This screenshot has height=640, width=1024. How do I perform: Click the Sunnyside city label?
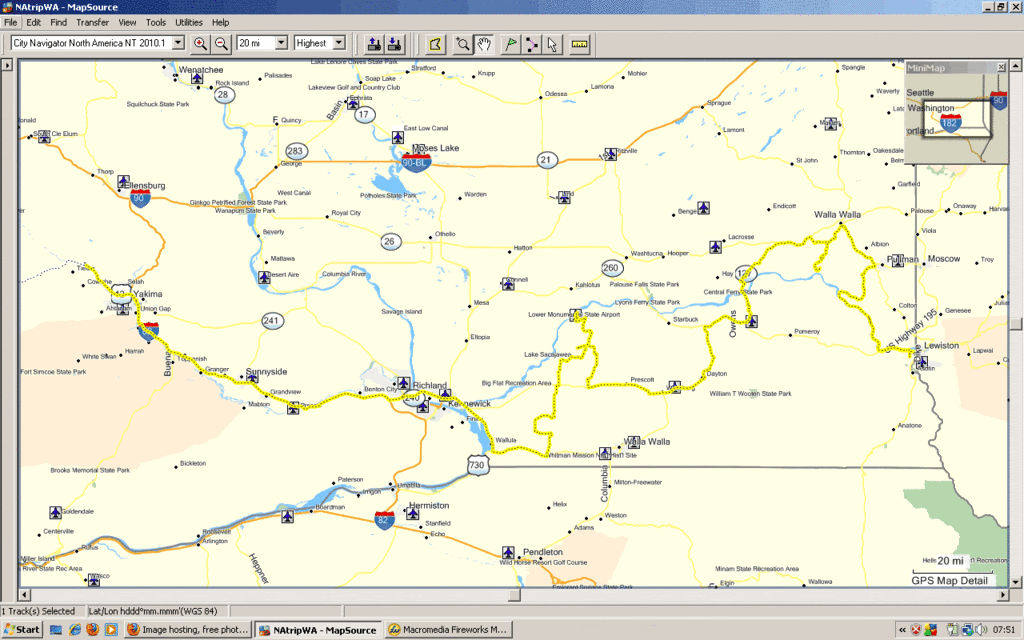(x=266, y=372)
